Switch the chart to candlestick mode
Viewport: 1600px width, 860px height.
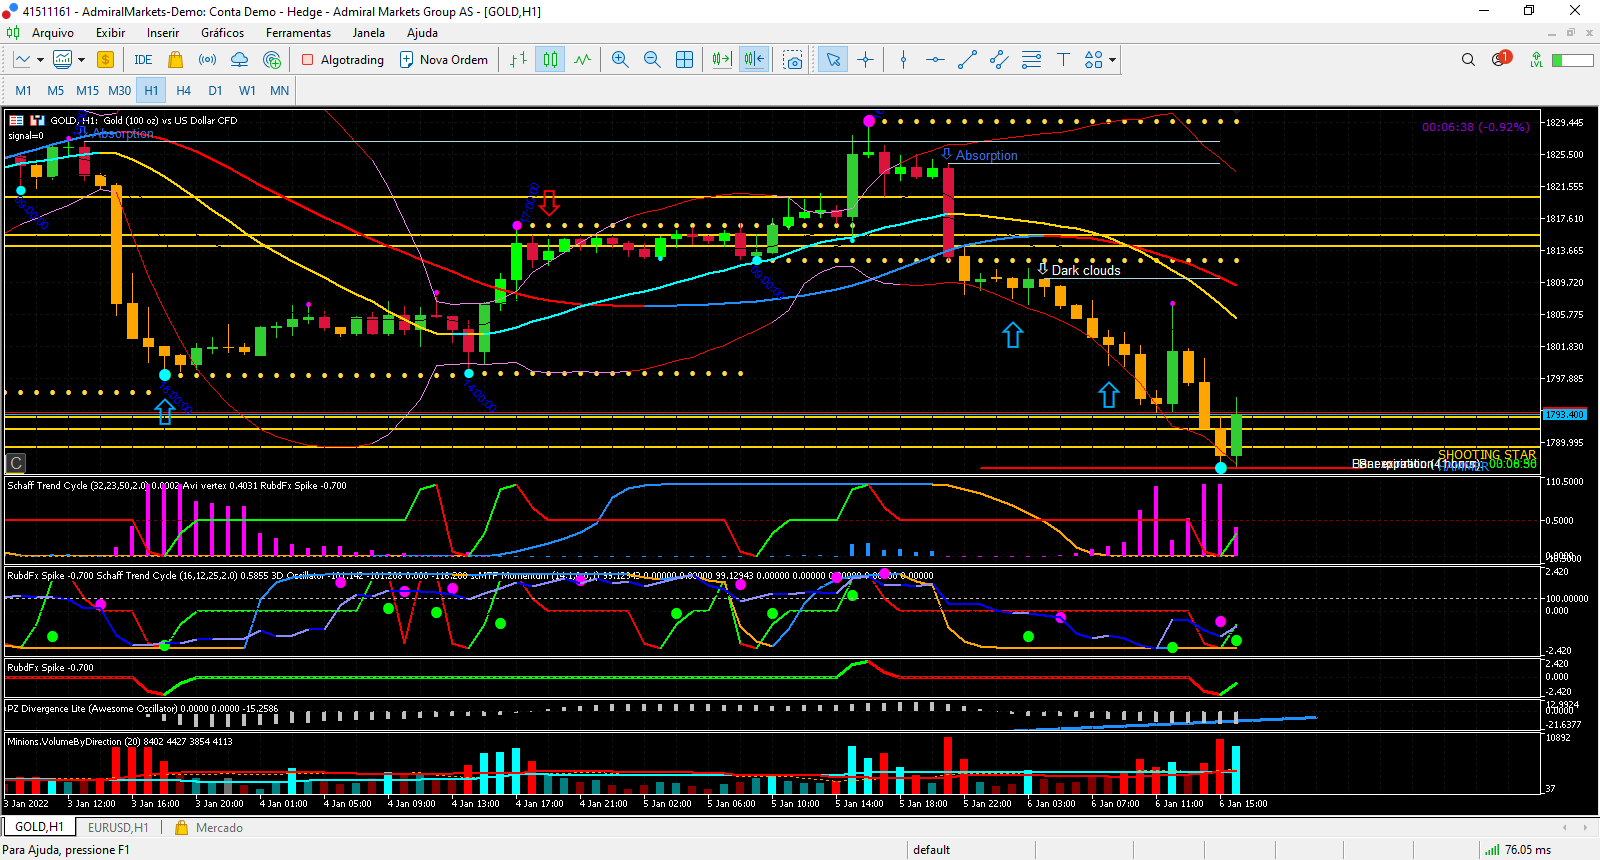click(x=550, y=60)
